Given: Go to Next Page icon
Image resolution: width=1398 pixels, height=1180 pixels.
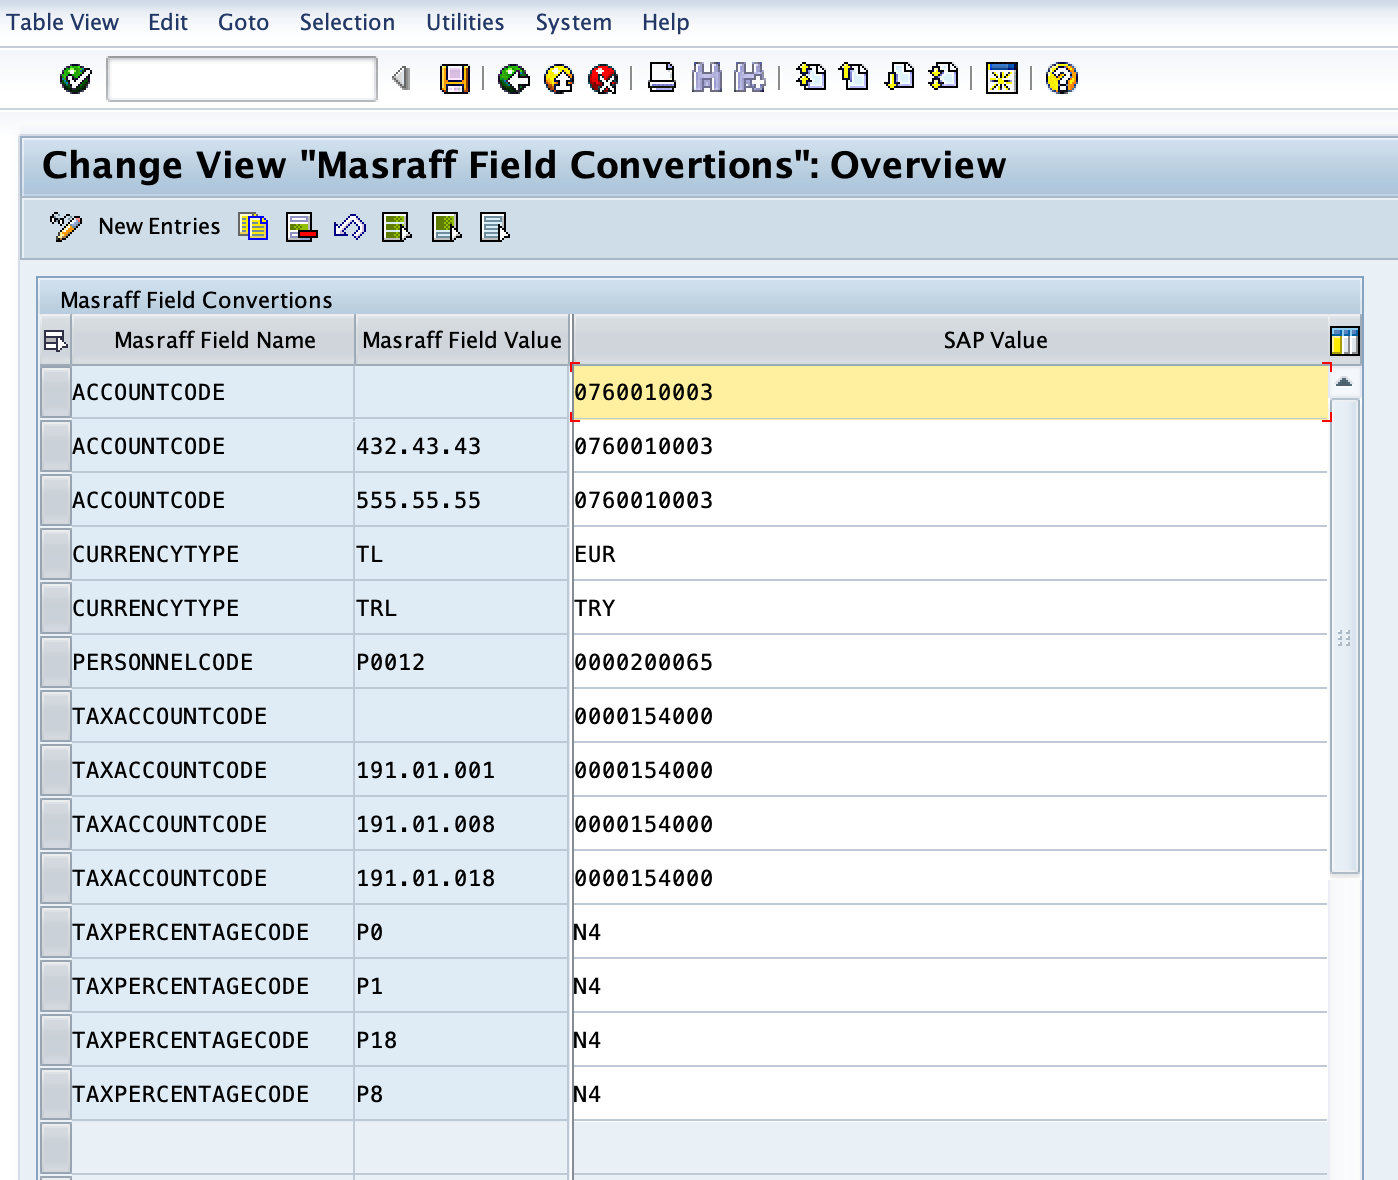Looking at the screenshot, I should tap(899, 77).
